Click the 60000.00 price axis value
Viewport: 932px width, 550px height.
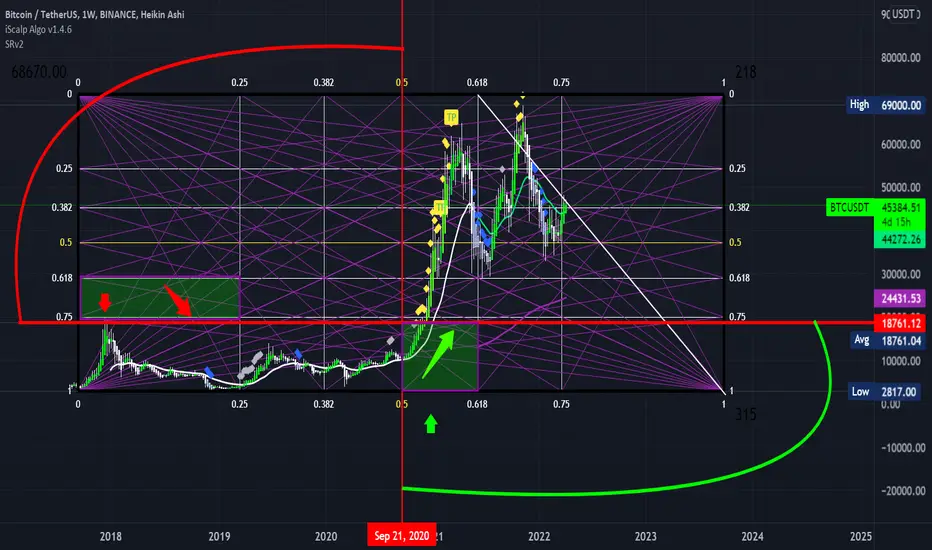click(900, 144)
